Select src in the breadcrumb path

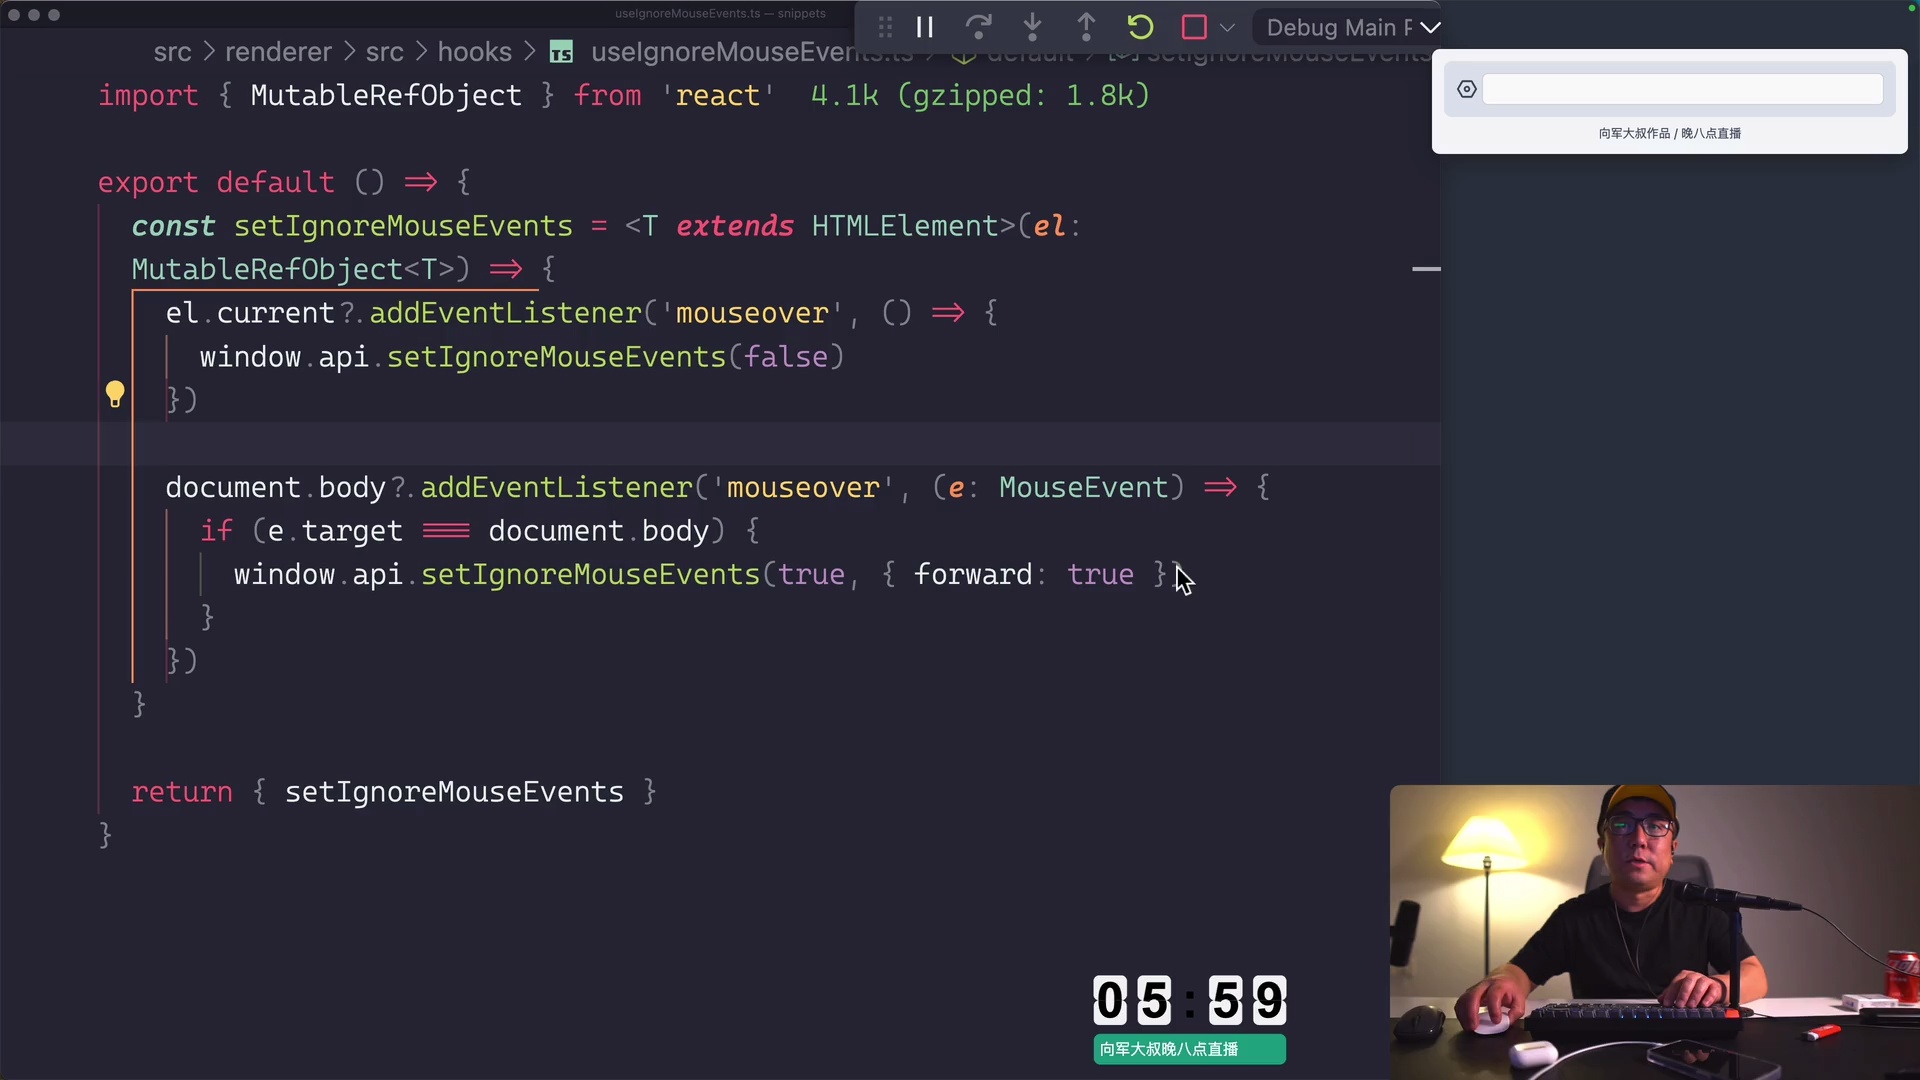pos(384,51)
